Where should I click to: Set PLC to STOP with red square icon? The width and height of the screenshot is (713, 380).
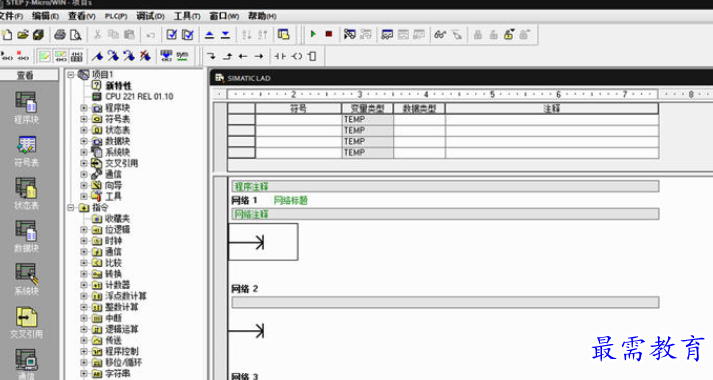329,34
